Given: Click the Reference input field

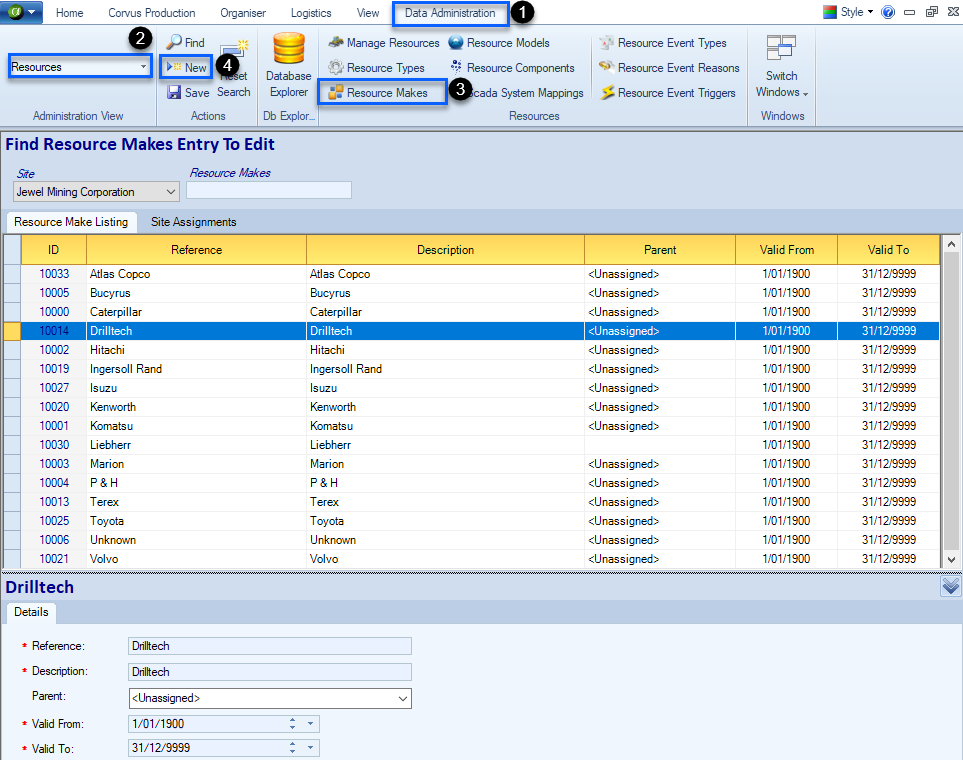Looking at the screenshot, I should (x=270, y=646).
